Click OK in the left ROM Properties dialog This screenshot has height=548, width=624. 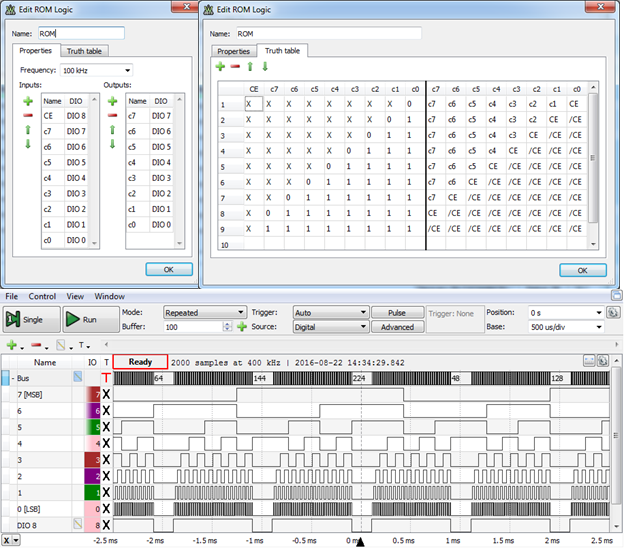169,269
